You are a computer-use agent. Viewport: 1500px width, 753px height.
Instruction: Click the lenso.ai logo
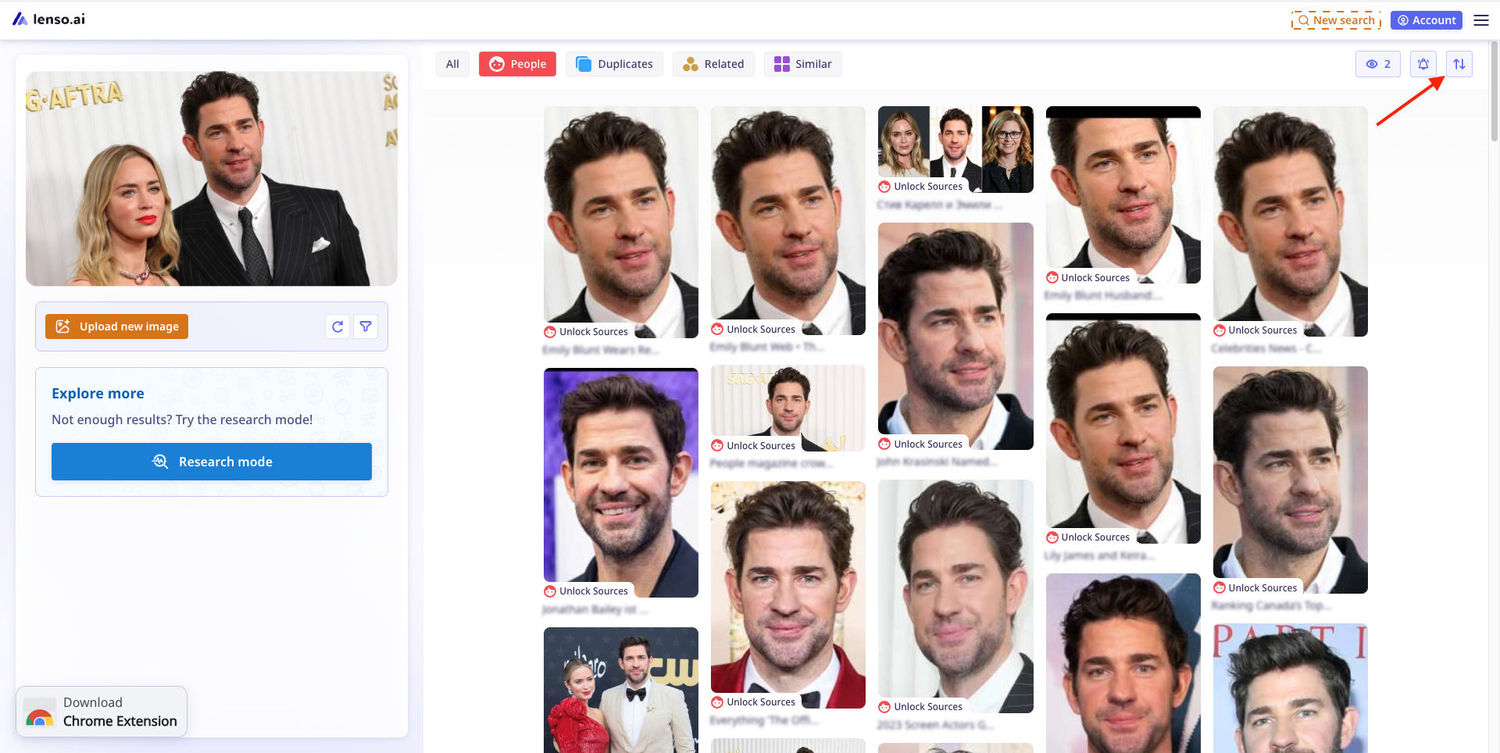pyautogui.click(x=49, y=19)
